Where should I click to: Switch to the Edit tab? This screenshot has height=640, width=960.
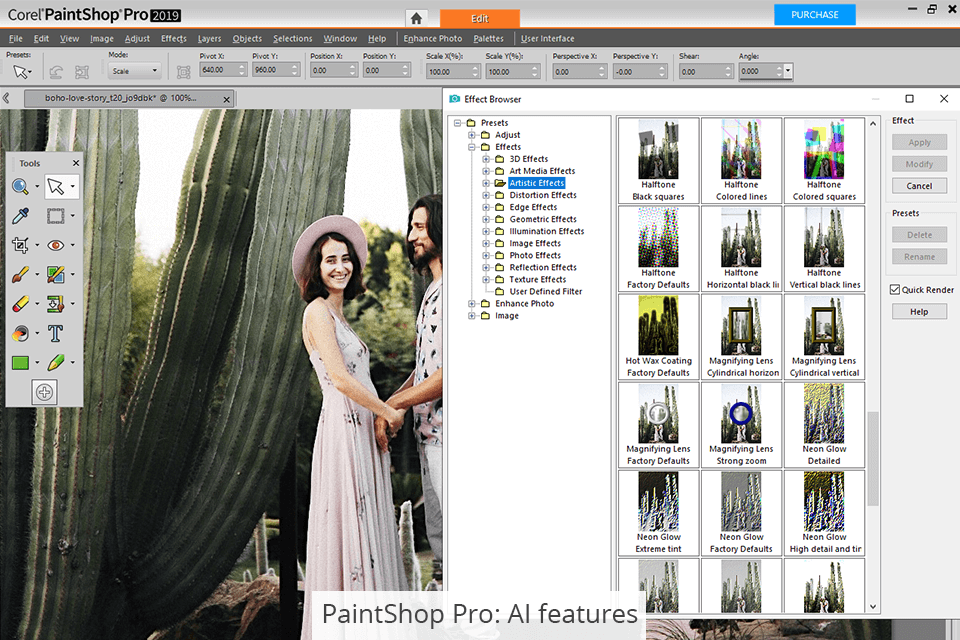tap(479, 18)
